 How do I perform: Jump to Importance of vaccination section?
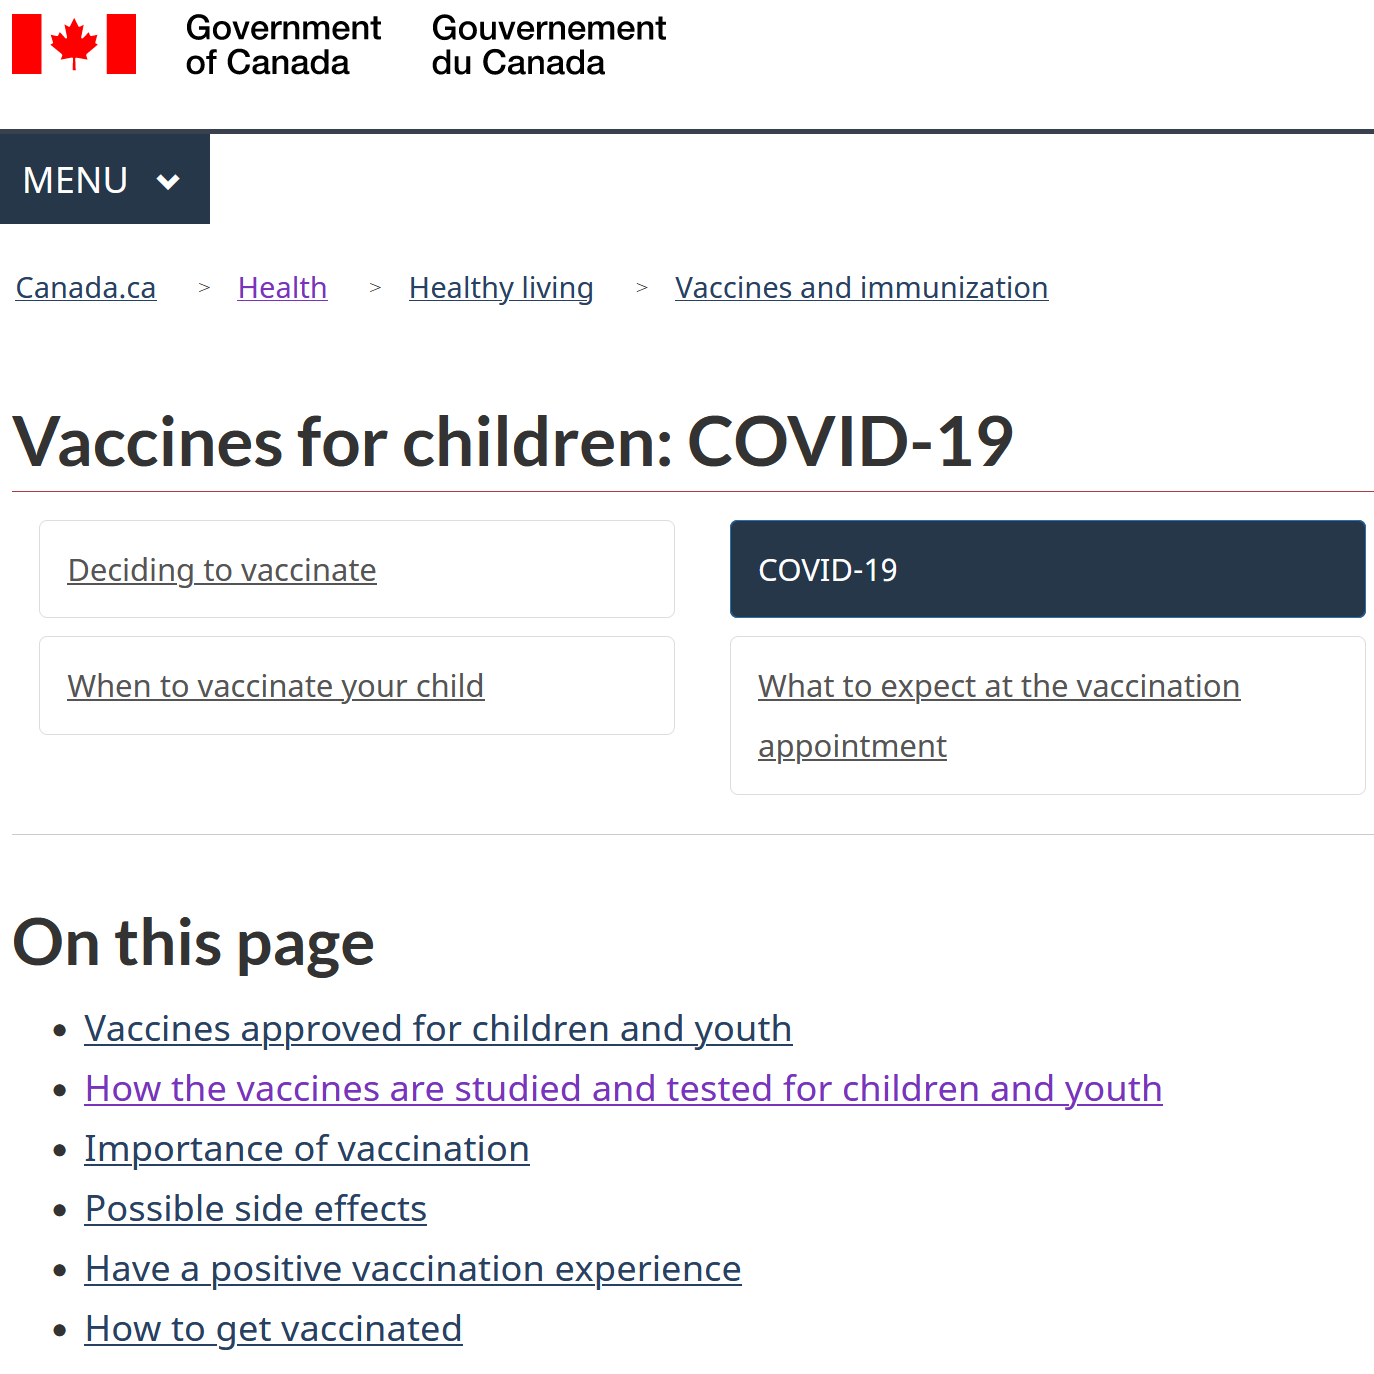click(307, 1149)
